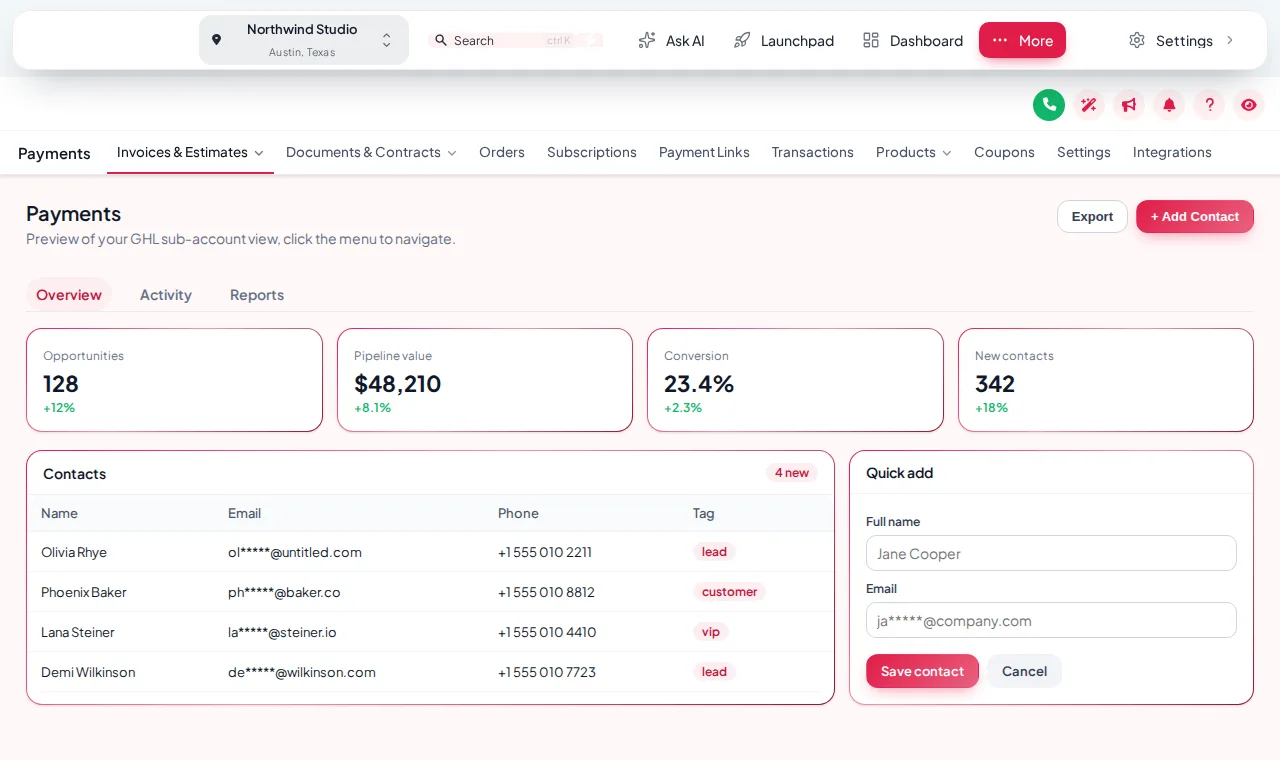
Task: Click phone +1 555 010 4410
Action: [547, 632]
